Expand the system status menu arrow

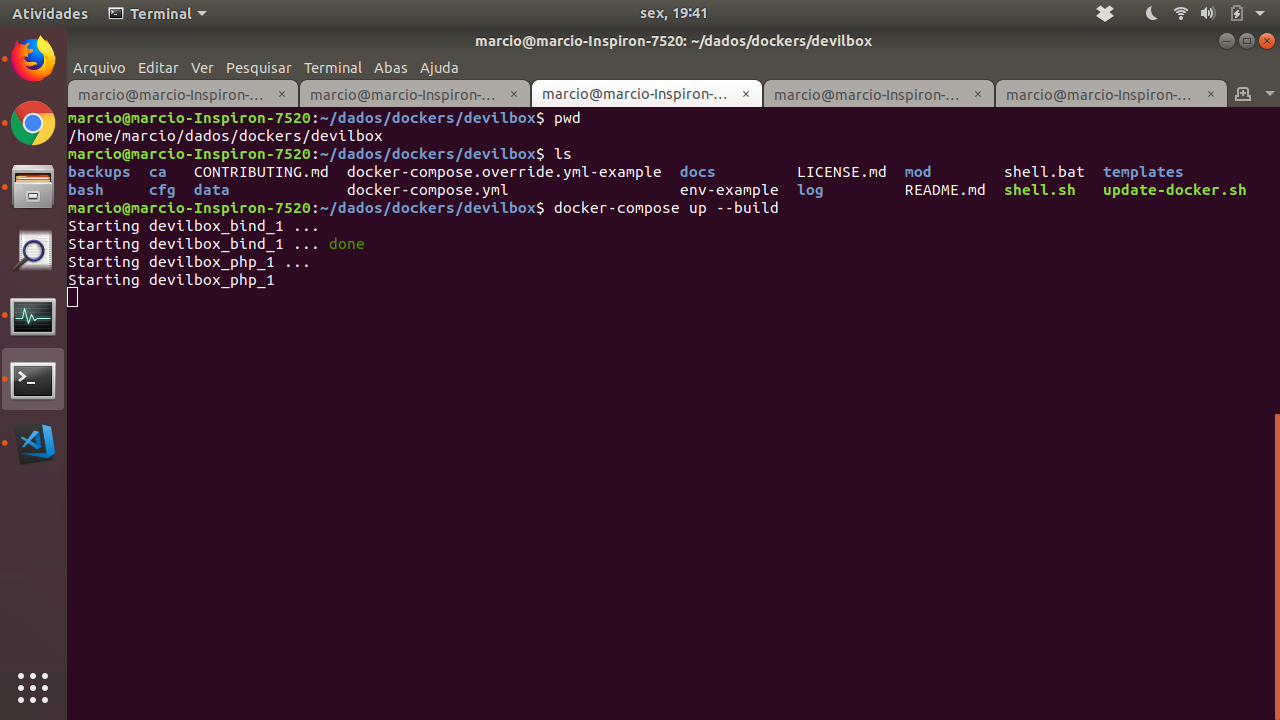pos(1258,14)
